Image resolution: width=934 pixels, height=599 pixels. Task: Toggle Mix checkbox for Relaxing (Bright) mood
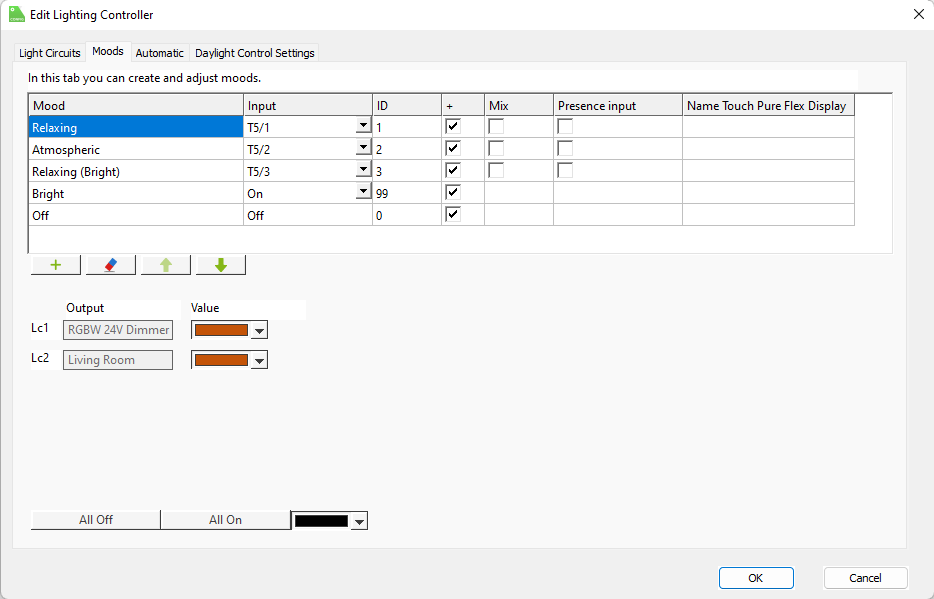[496, 171]
